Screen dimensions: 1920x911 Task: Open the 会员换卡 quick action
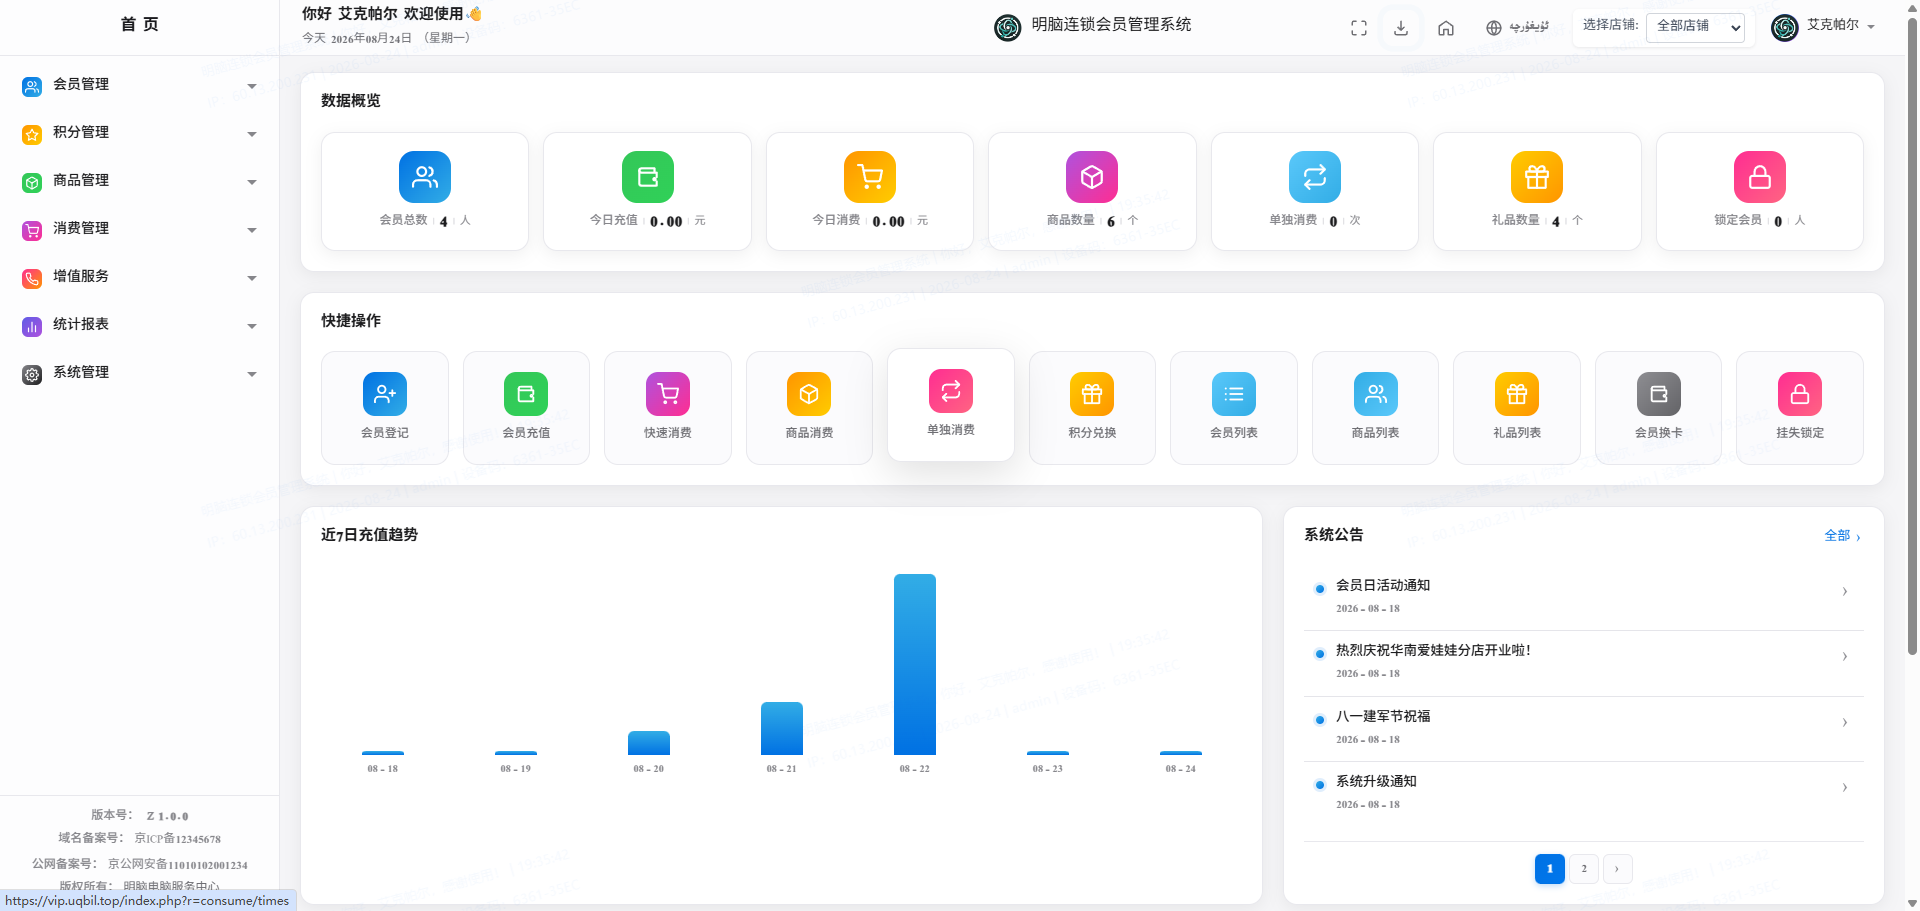coord(1658,407)
